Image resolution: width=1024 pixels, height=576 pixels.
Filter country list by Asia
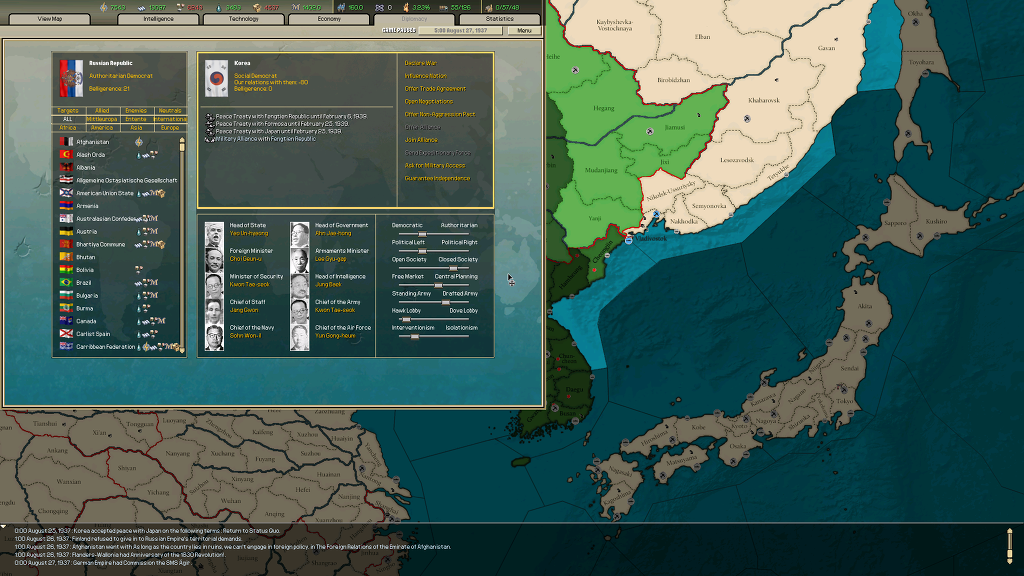pos(136,128)
